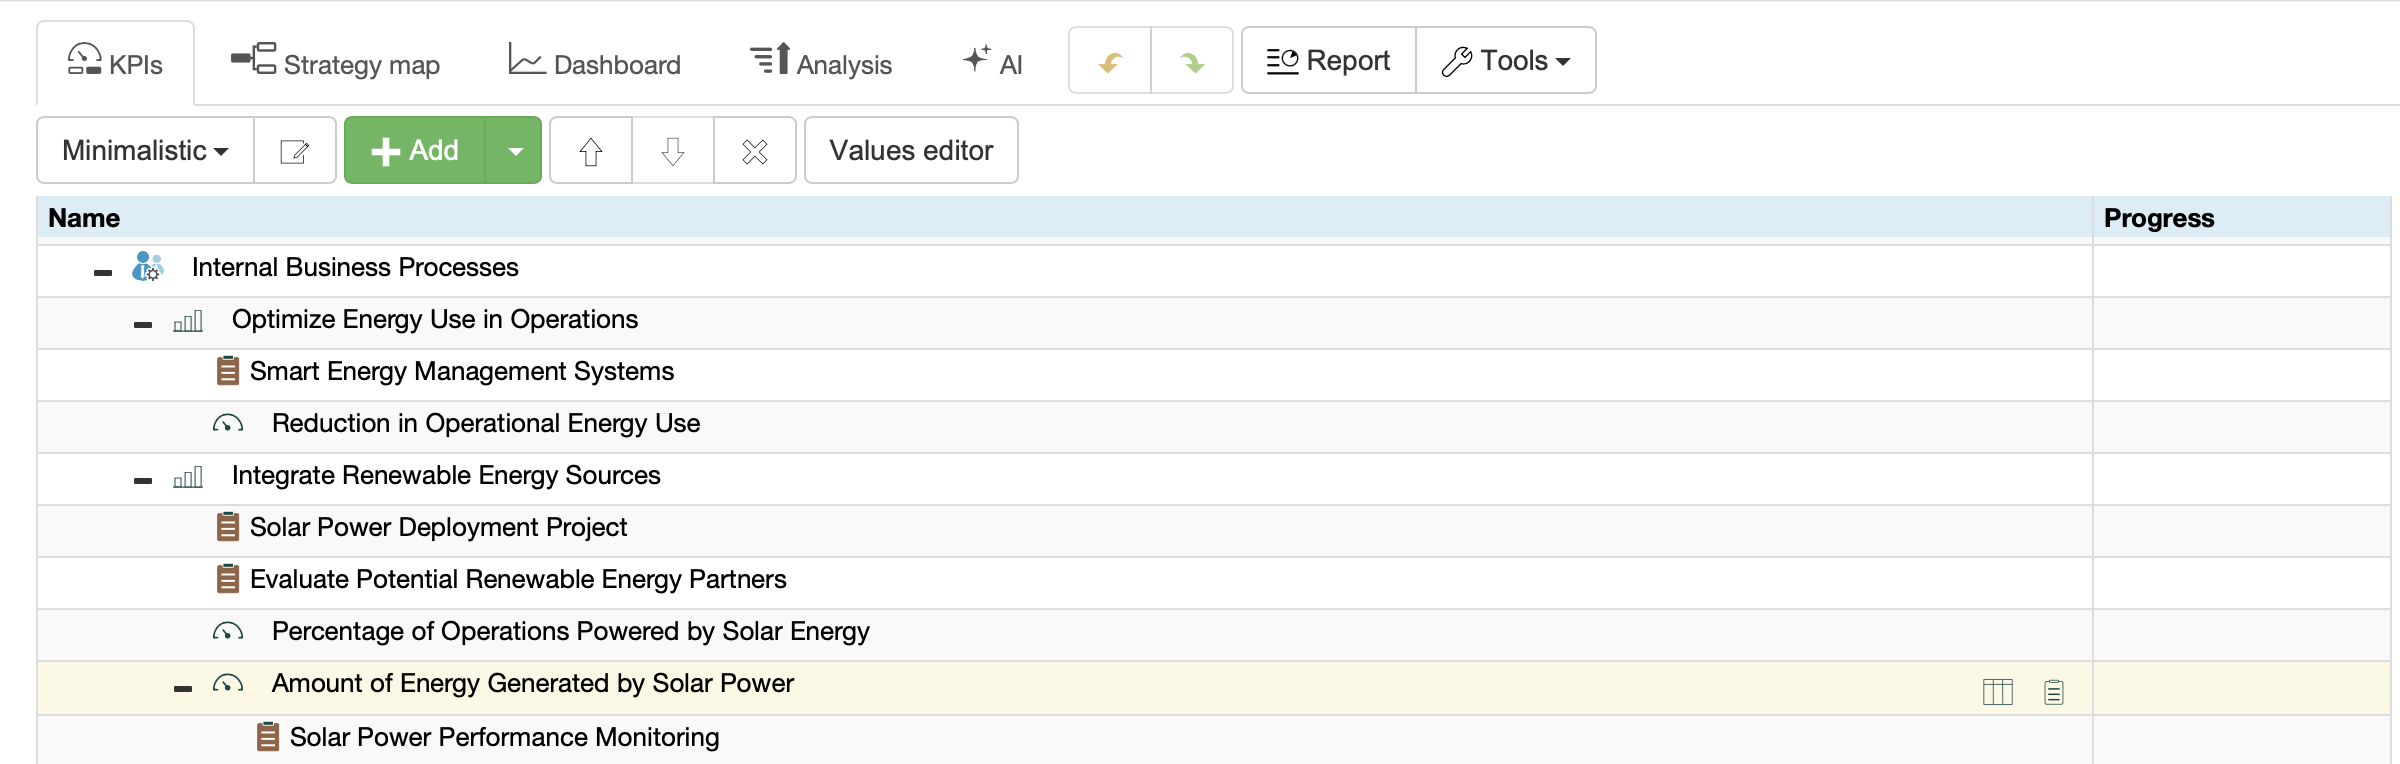Collapse the Internal Business Processes node
The width and height of the screenshot is (2400, 764).
coord(103,272)
